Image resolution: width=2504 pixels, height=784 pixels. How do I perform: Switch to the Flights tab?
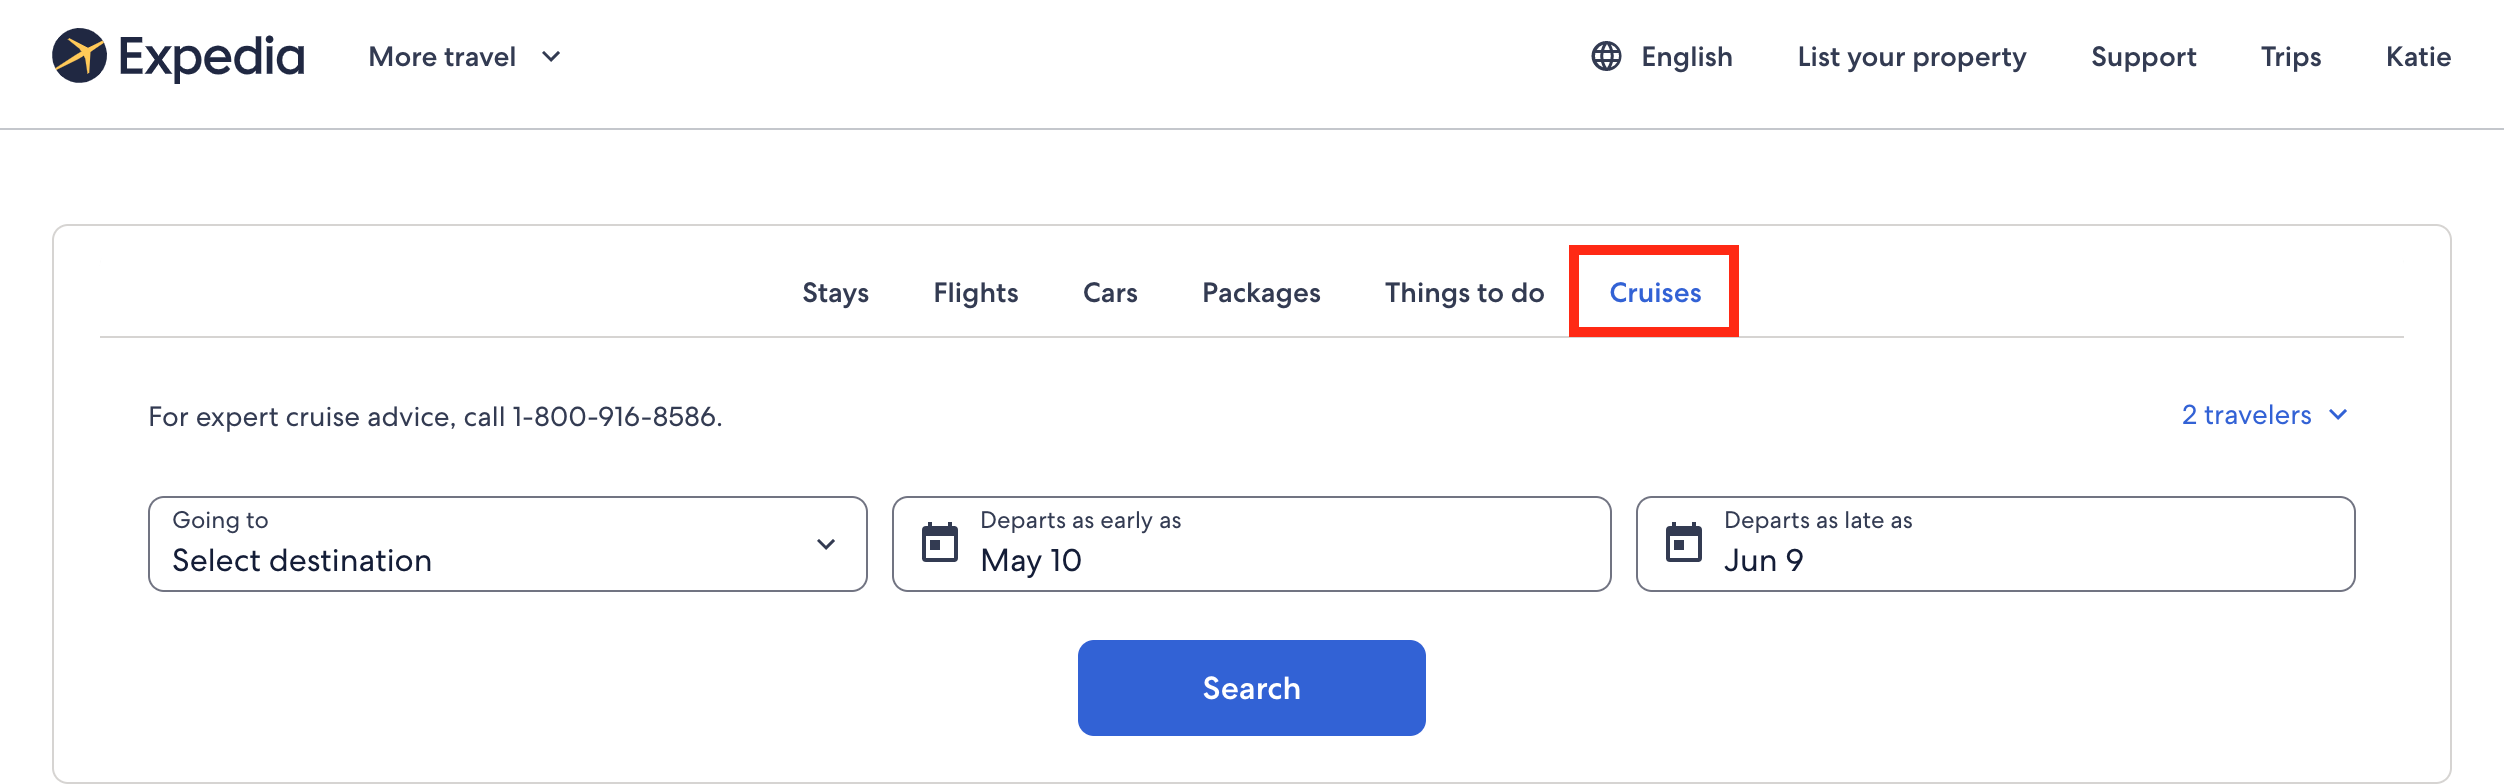[975, 293]
